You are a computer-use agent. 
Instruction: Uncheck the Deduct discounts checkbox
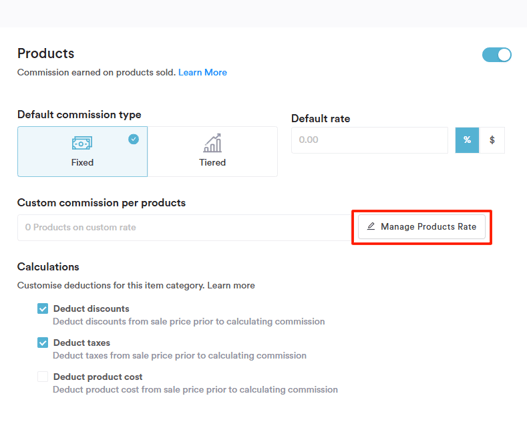point(43,308)
